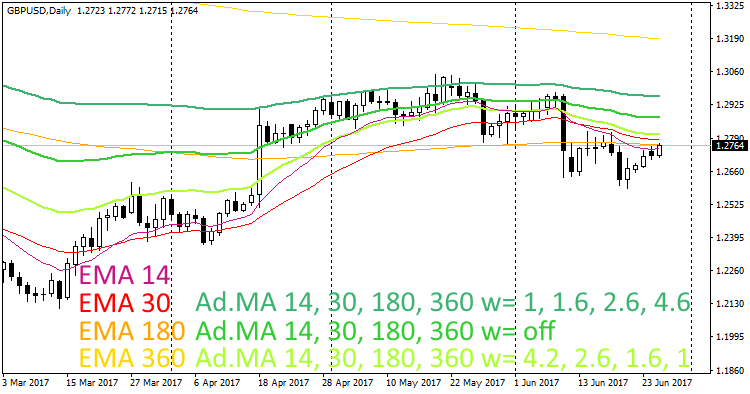Screen dimensions: 750x394
Task: Click the Ad.MA legend with w= off
Action: coord(375,330)
